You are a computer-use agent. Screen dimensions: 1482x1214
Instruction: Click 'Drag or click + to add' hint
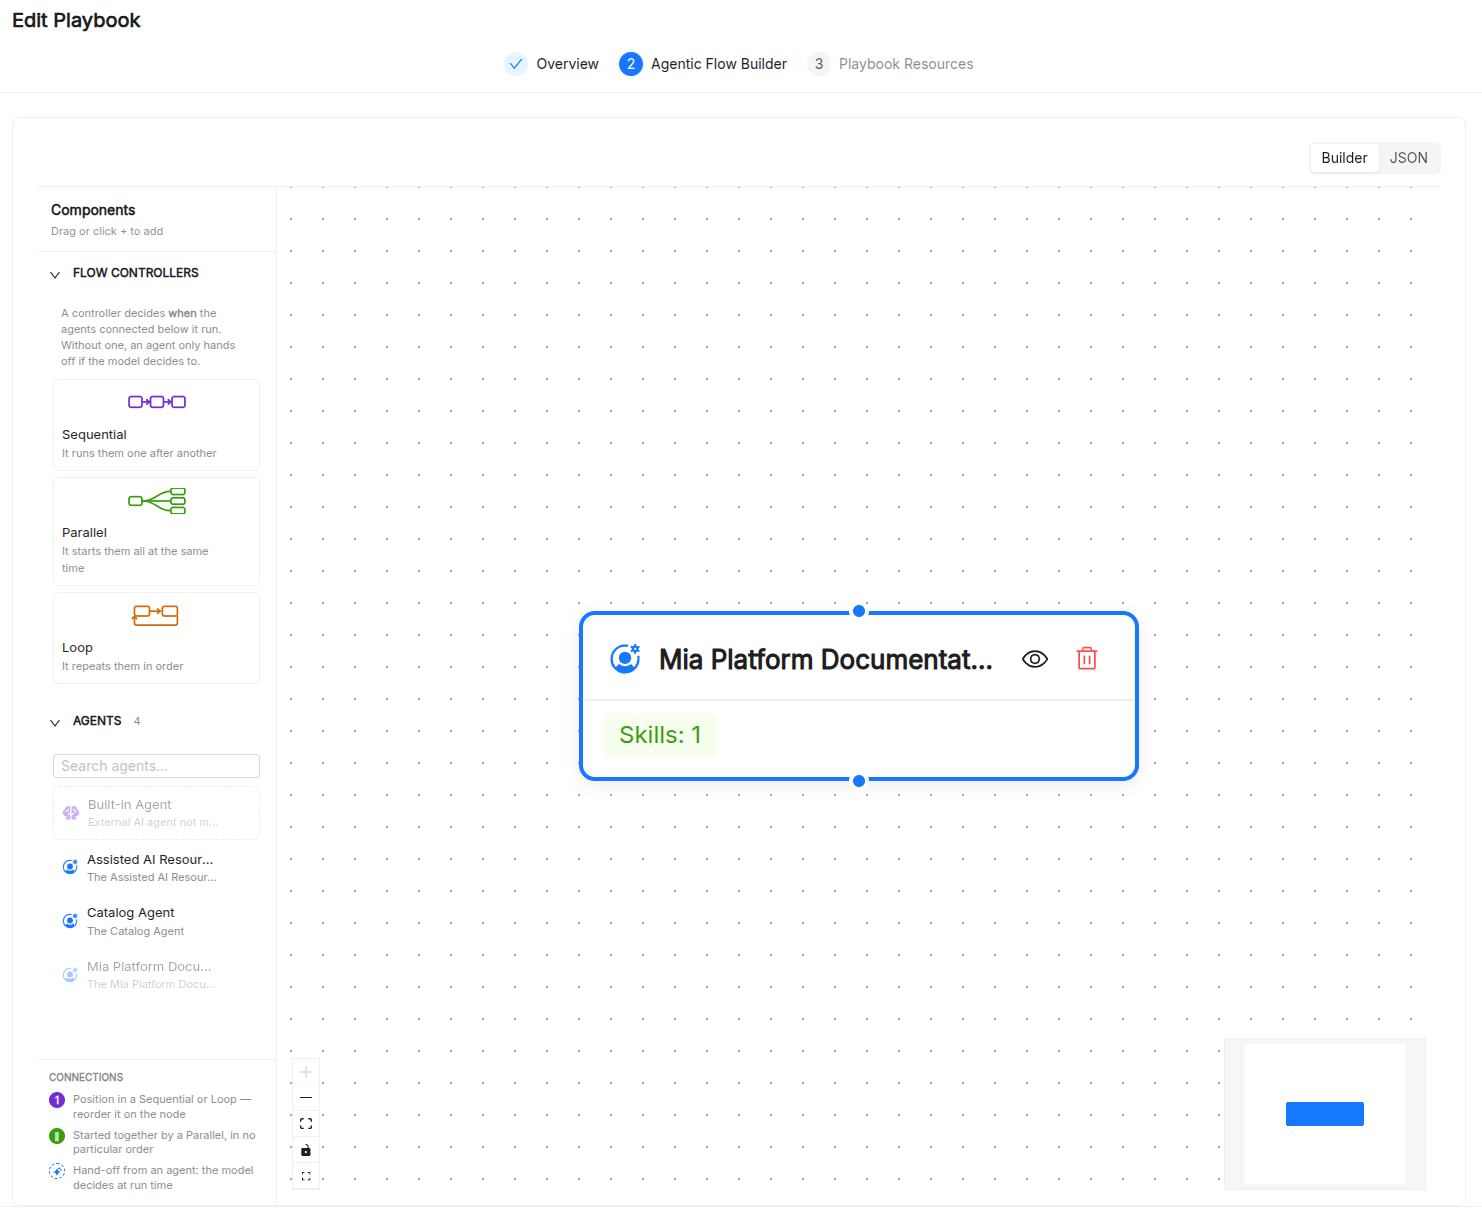tap(107, 231)
